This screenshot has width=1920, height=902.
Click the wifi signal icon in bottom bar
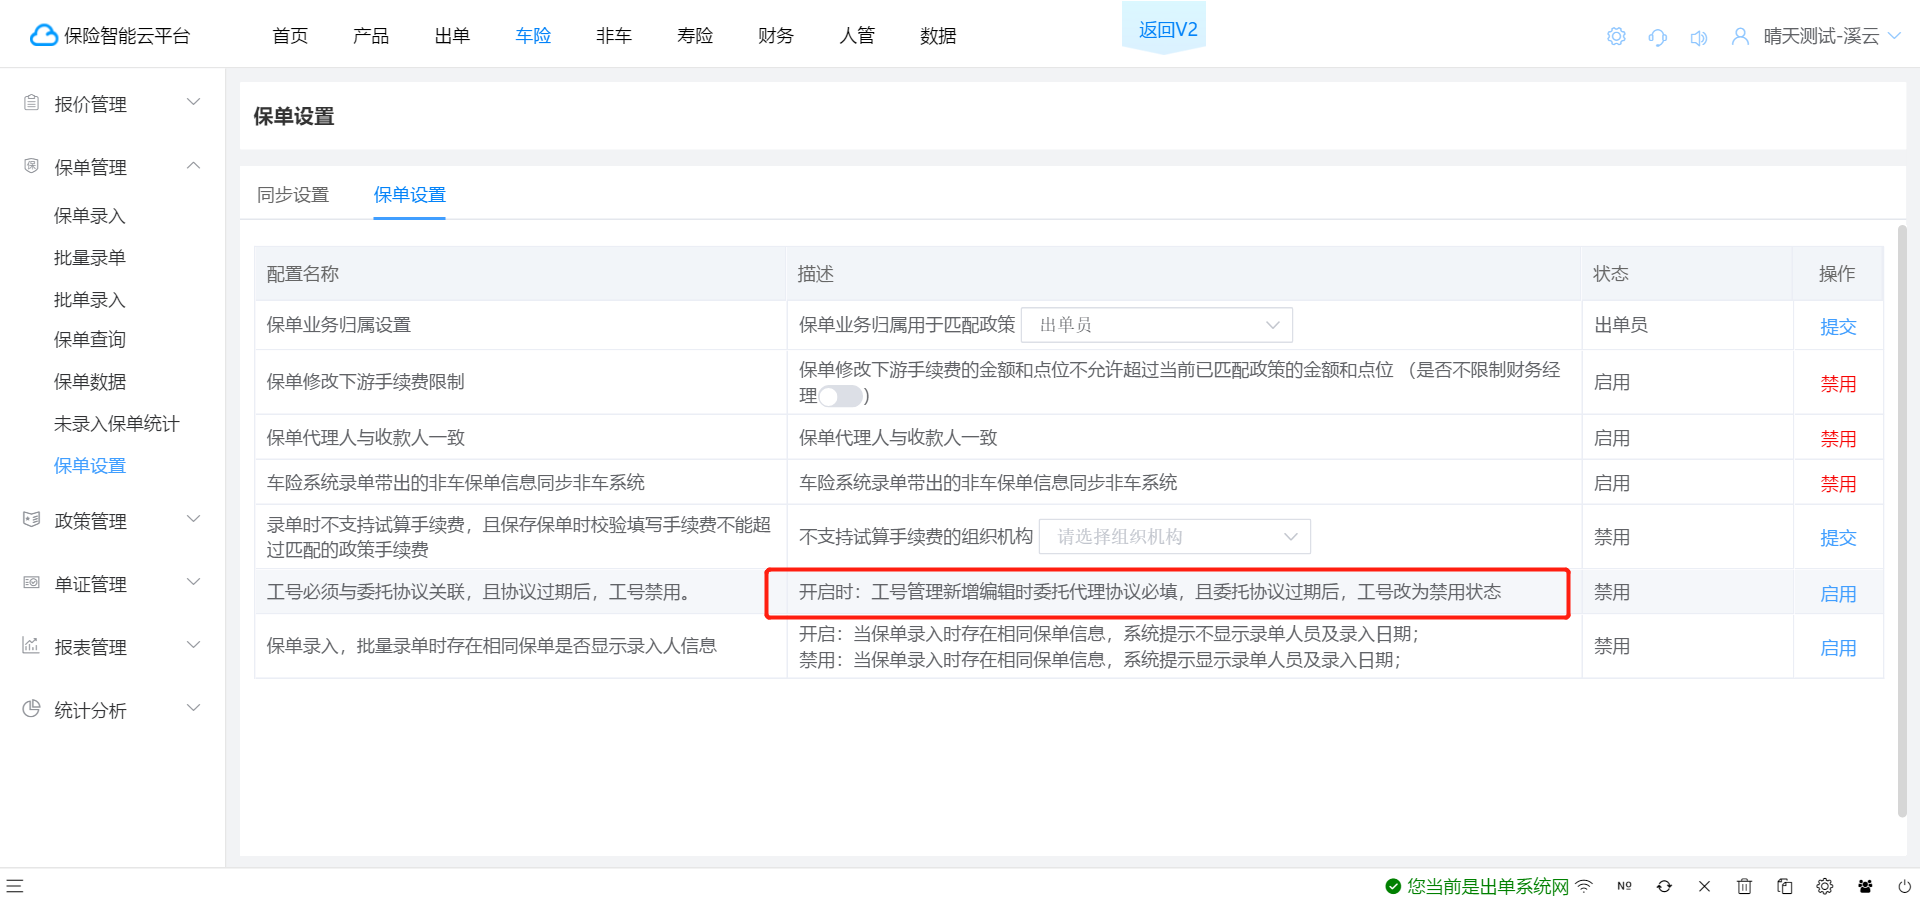coord(1584,886)
